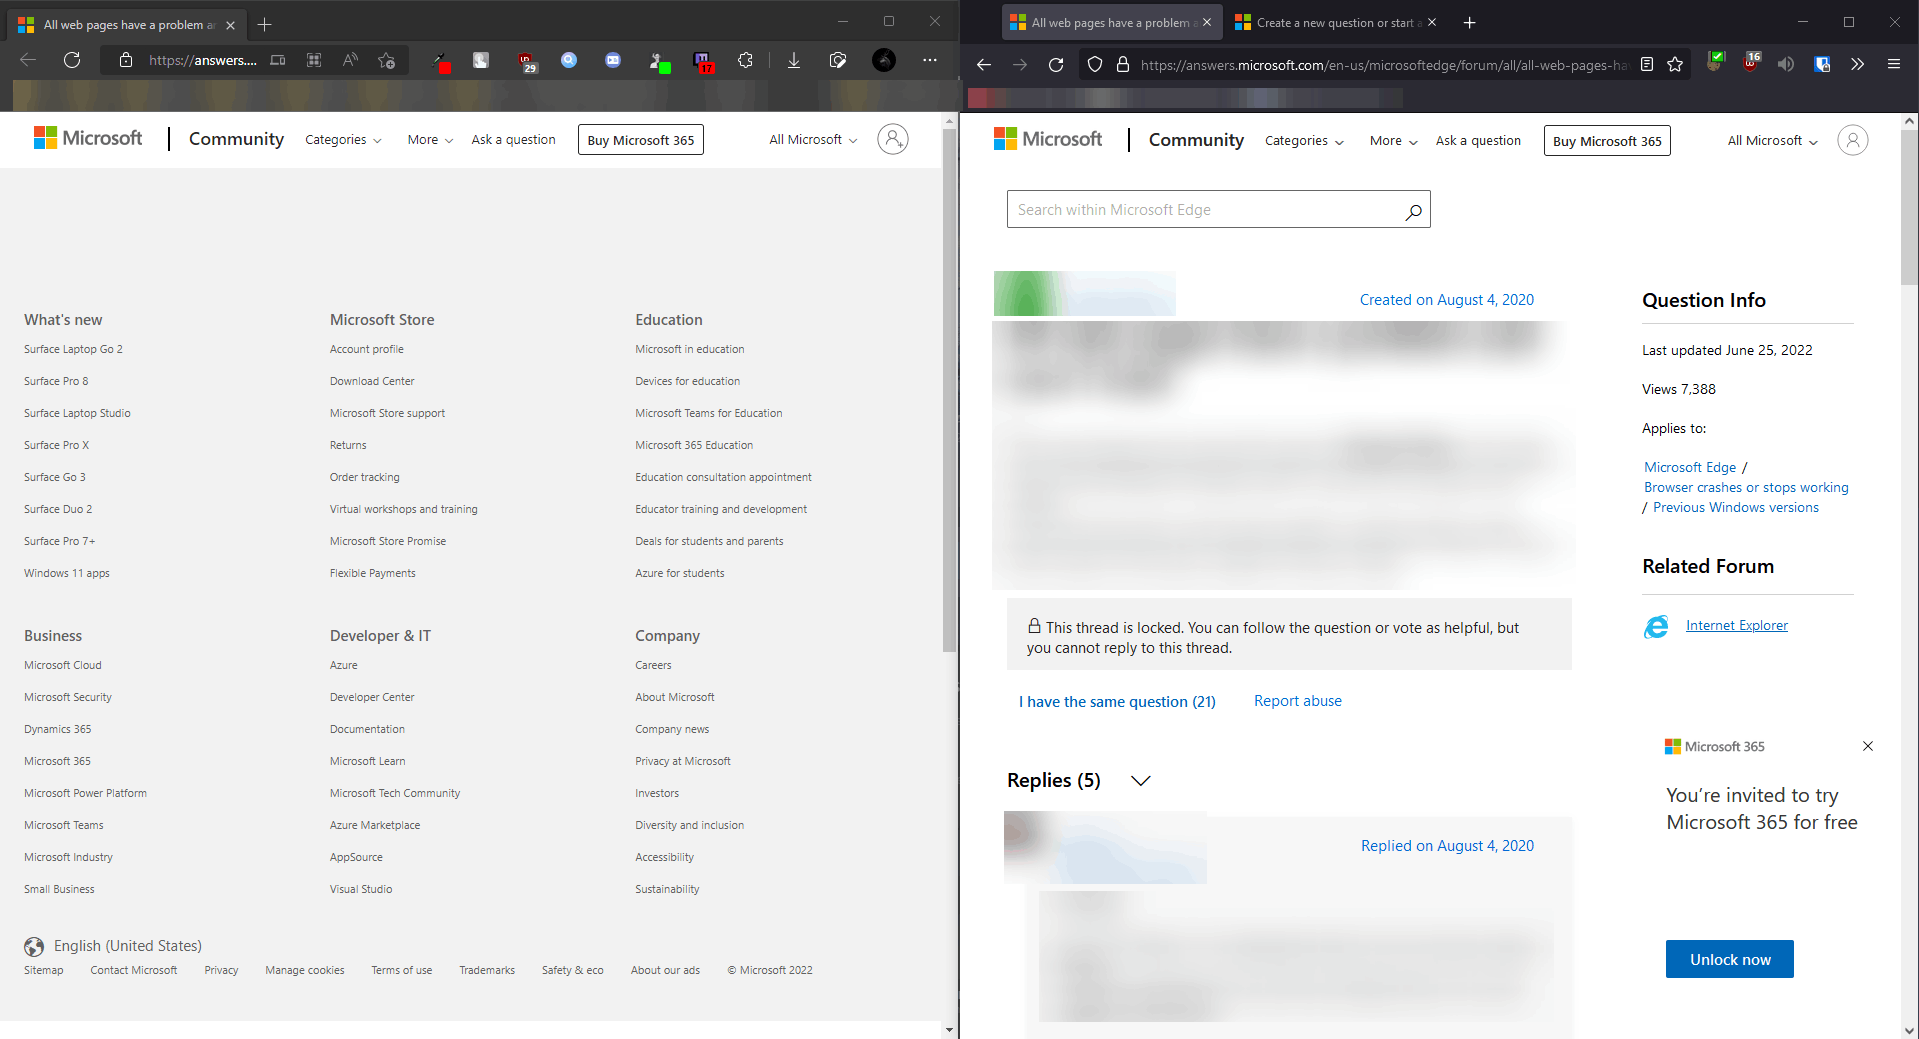
Task: Click 'Buy Microsoft 365' button in Firefox window
Action: [1607, 141]
